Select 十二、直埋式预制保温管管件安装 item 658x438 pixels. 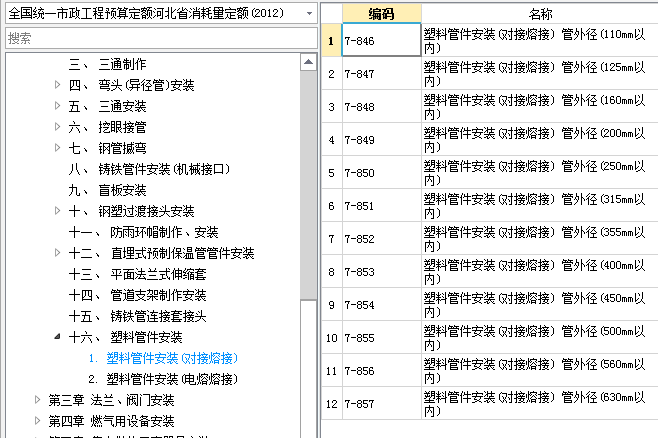(162, 253)
